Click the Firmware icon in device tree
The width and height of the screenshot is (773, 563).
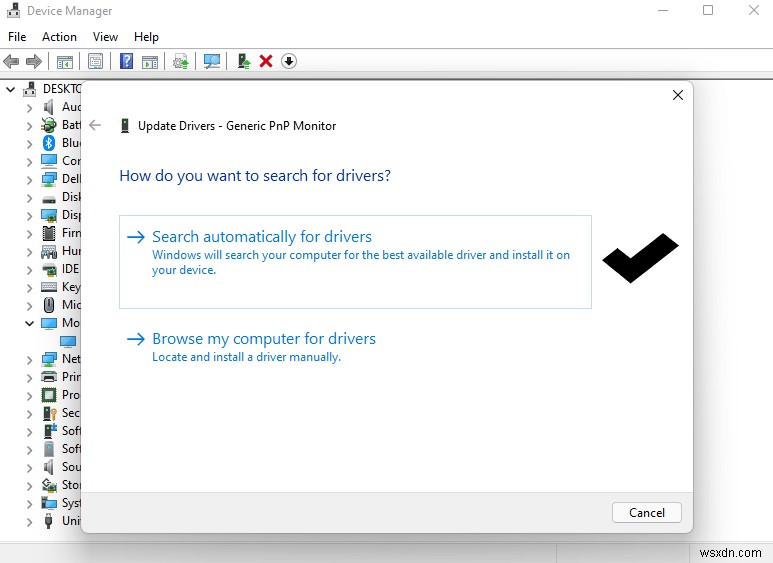coord(49,233)
